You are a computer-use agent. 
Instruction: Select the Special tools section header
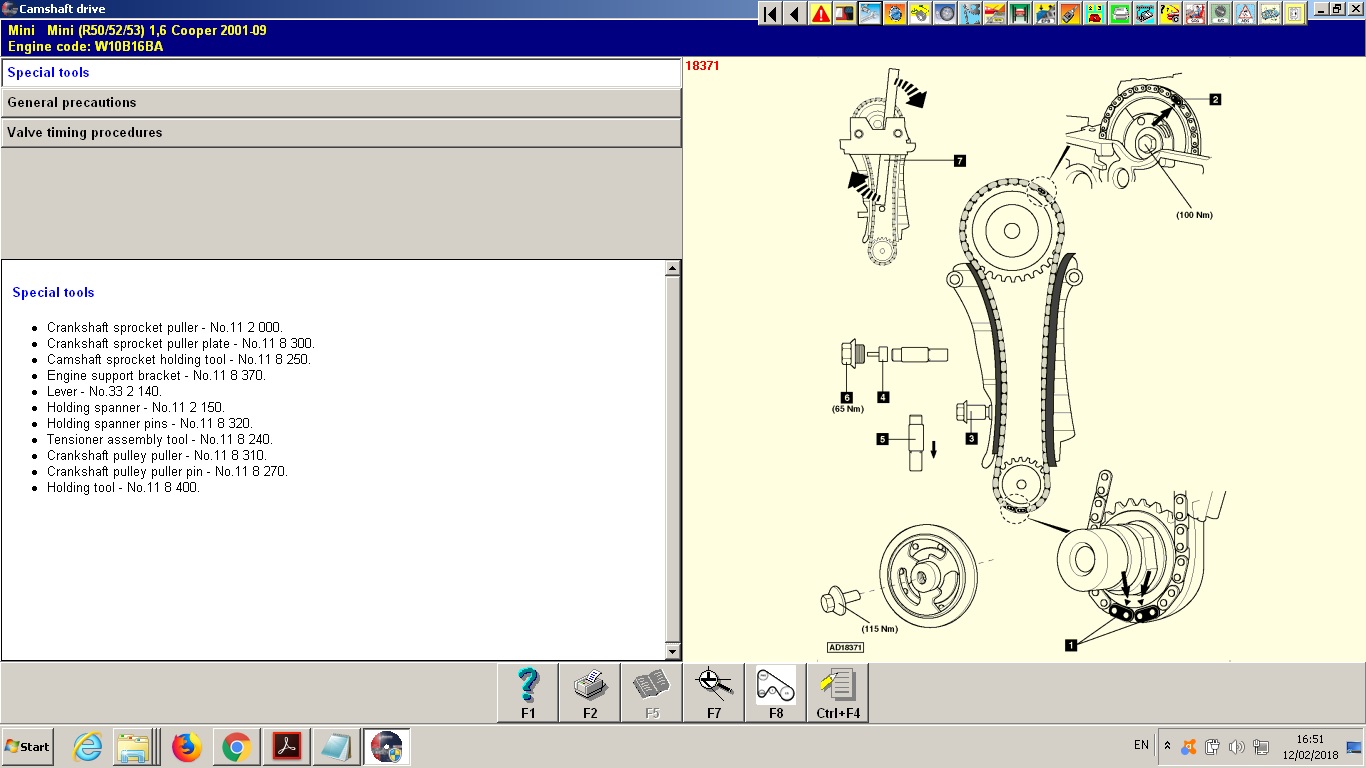point(340,73)
